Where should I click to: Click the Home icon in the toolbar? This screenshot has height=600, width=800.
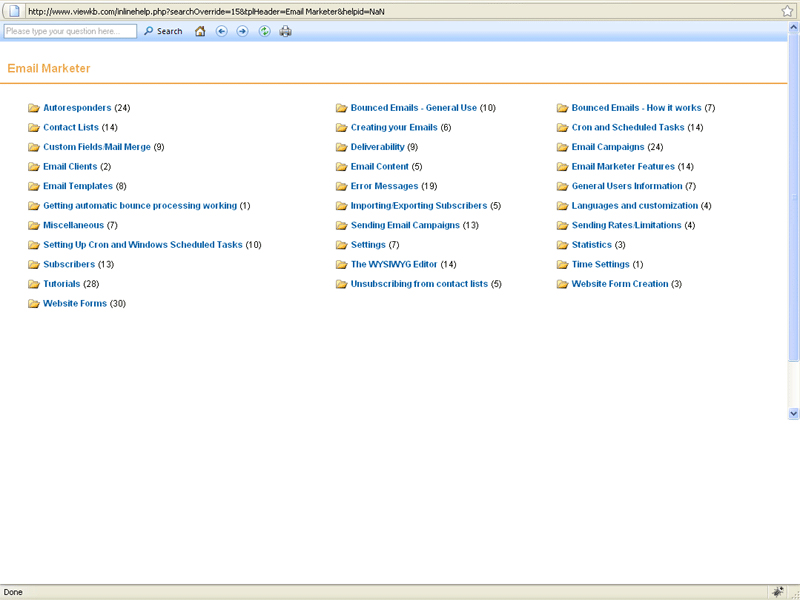tap(200, 31)
